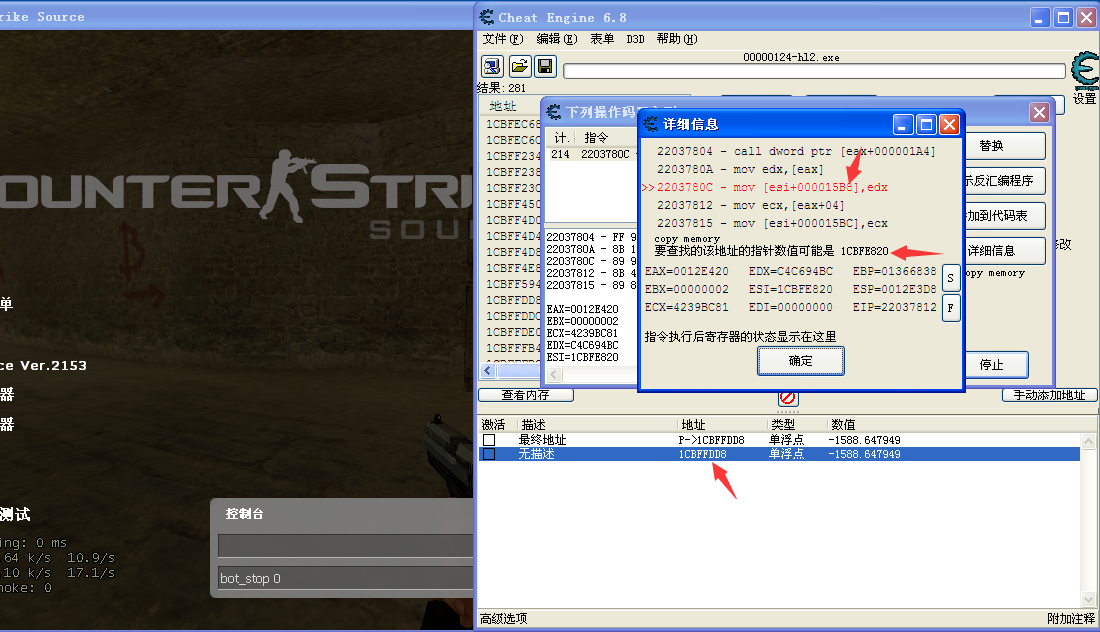This screenshot has width=1100, height=632.
Task: Open a saved cheat table via folder icon
Action: point(519,66)
